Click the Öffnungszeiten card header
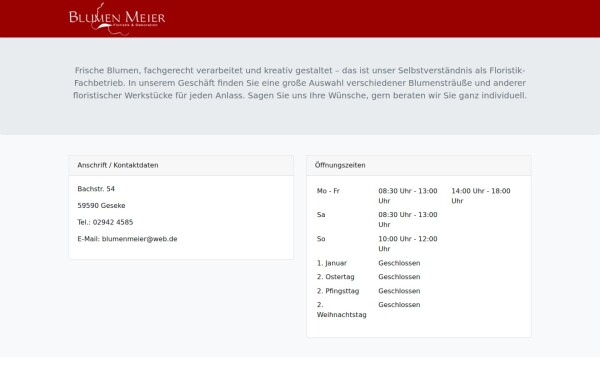The image size is (600, 375). point(419,165)
